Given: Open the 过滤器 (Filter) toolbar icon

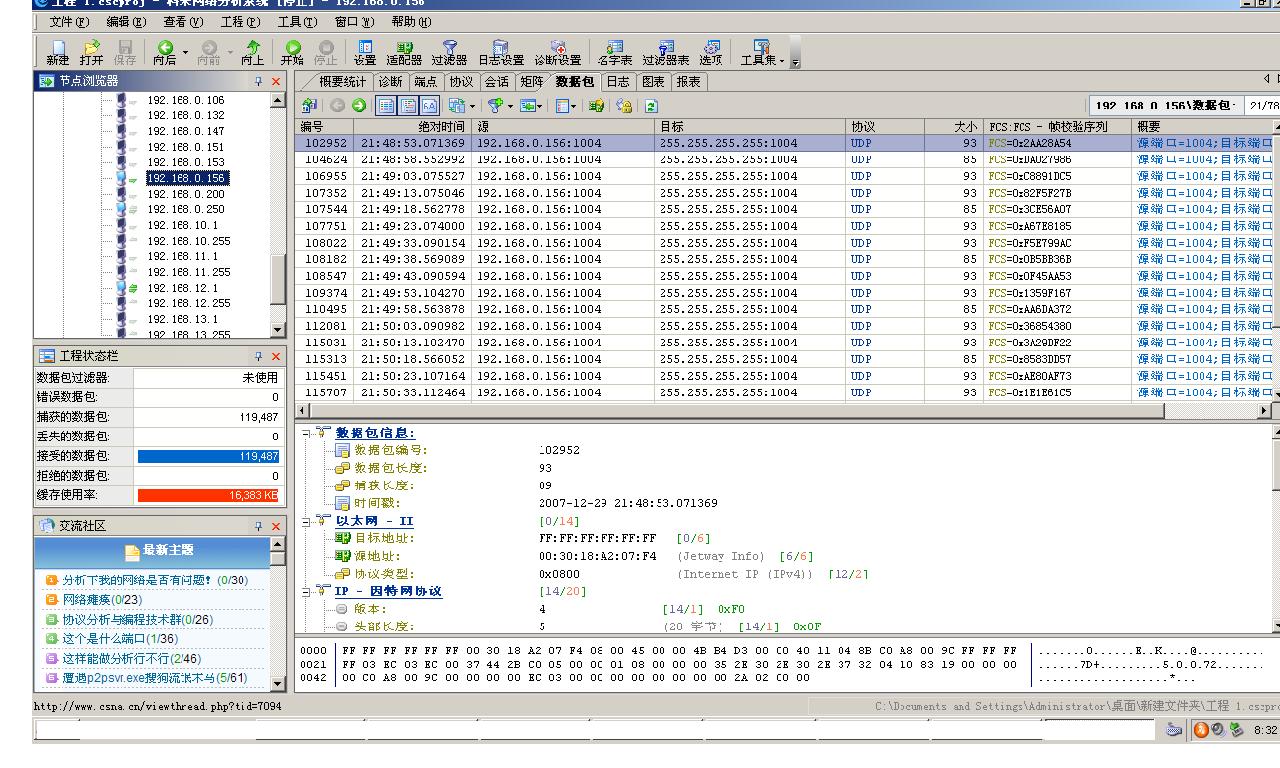Looking at the screenshot, I should click(449, 50).
